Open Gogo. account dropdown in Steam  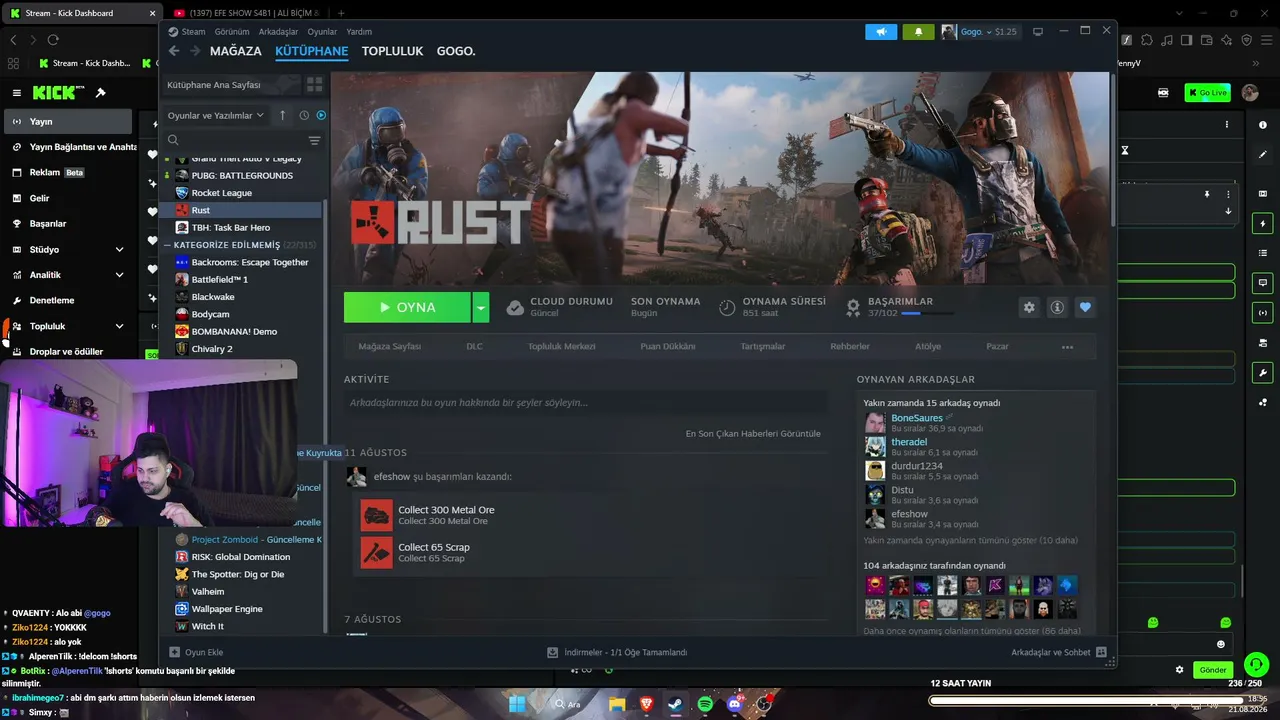978,32
